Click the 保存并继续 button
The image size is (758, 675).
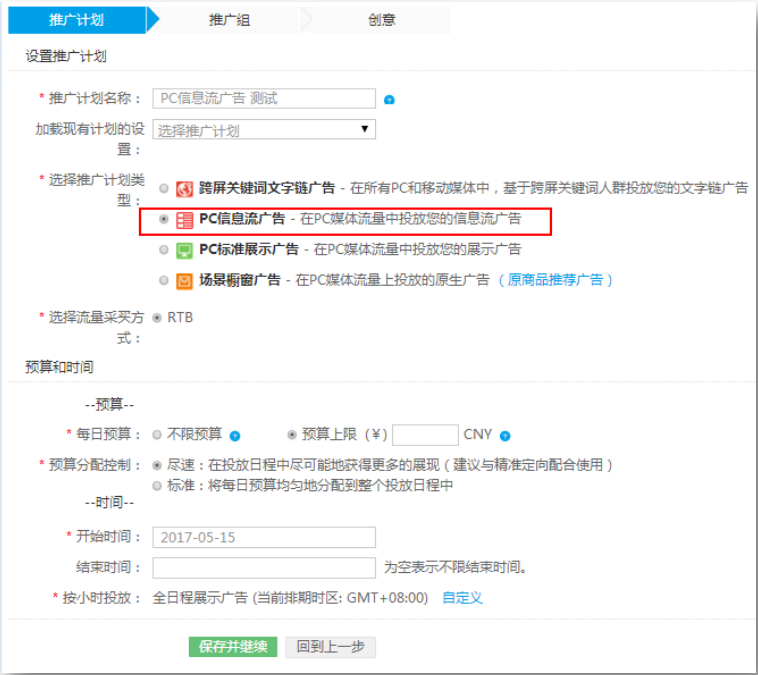232,647
